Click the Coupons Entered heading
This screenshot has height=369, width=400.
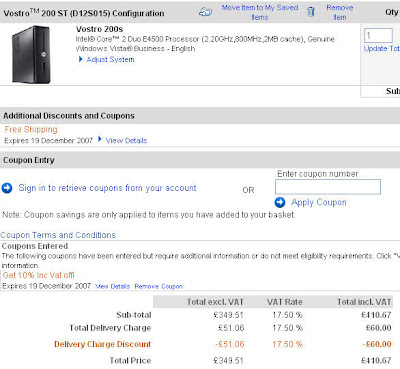(x=35, y=246)
